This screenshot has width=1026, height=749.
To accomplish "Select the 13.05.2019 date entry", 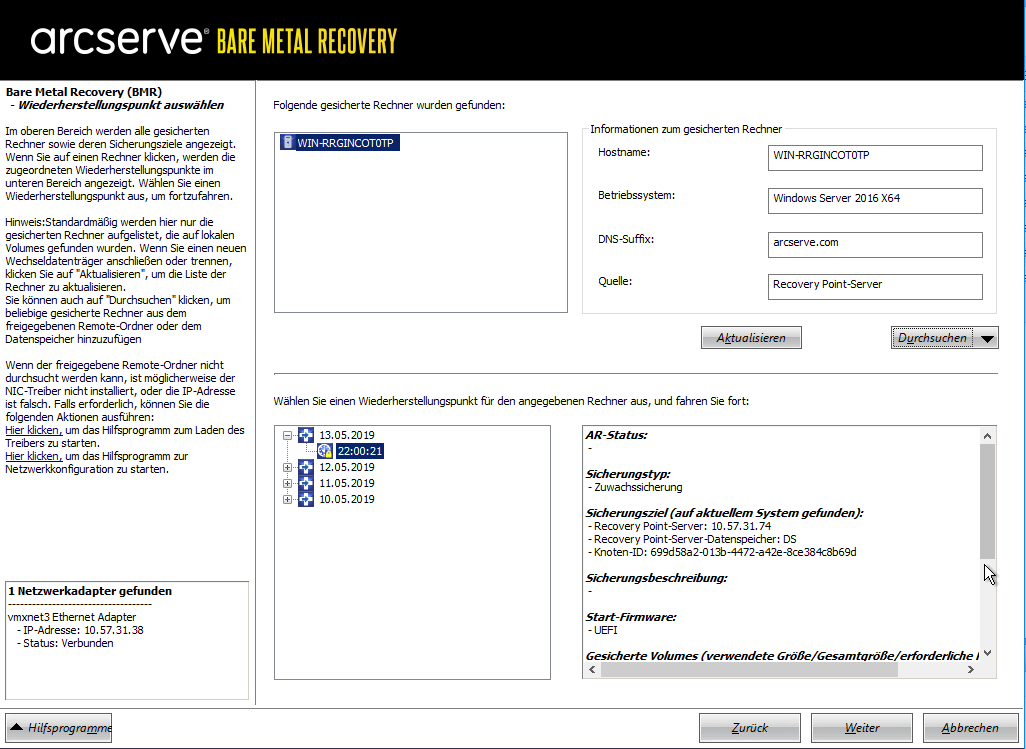I will (347, 435).
